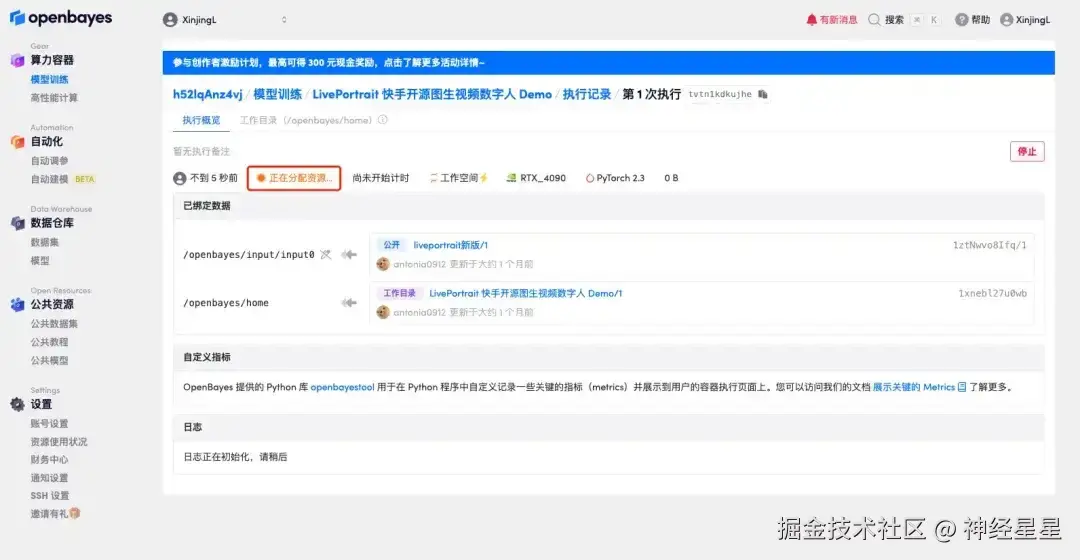Click the PyTorch 2.3 runtime label
This screenshot has height=560, width=1080.
point(615,178)
